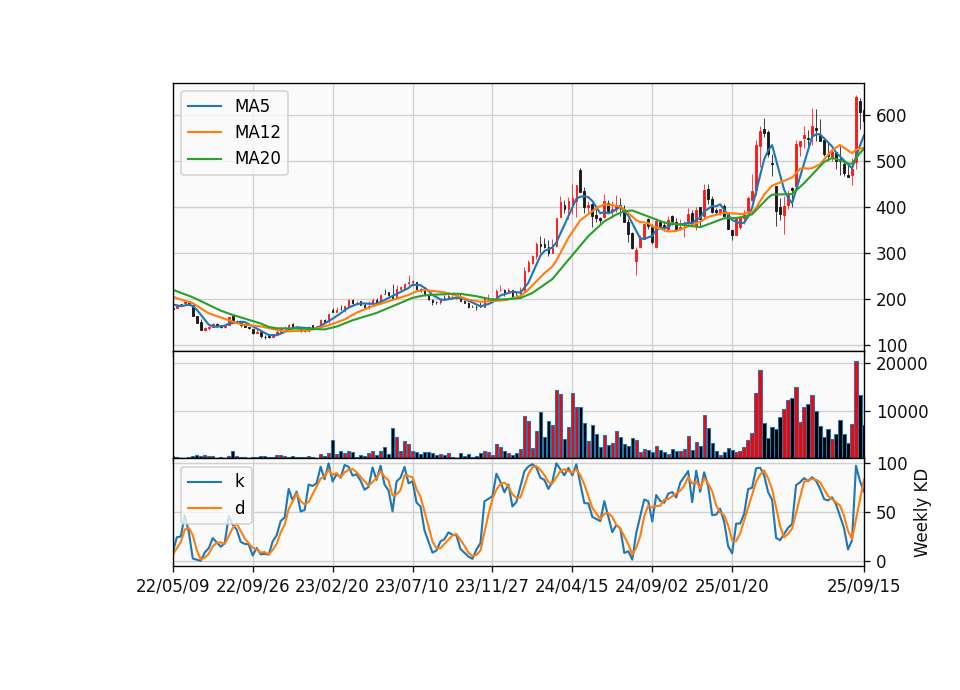The width and height of the screenshot is (960, 690).
Task: Click the MA5 legend label
Action: click(252, 106)
